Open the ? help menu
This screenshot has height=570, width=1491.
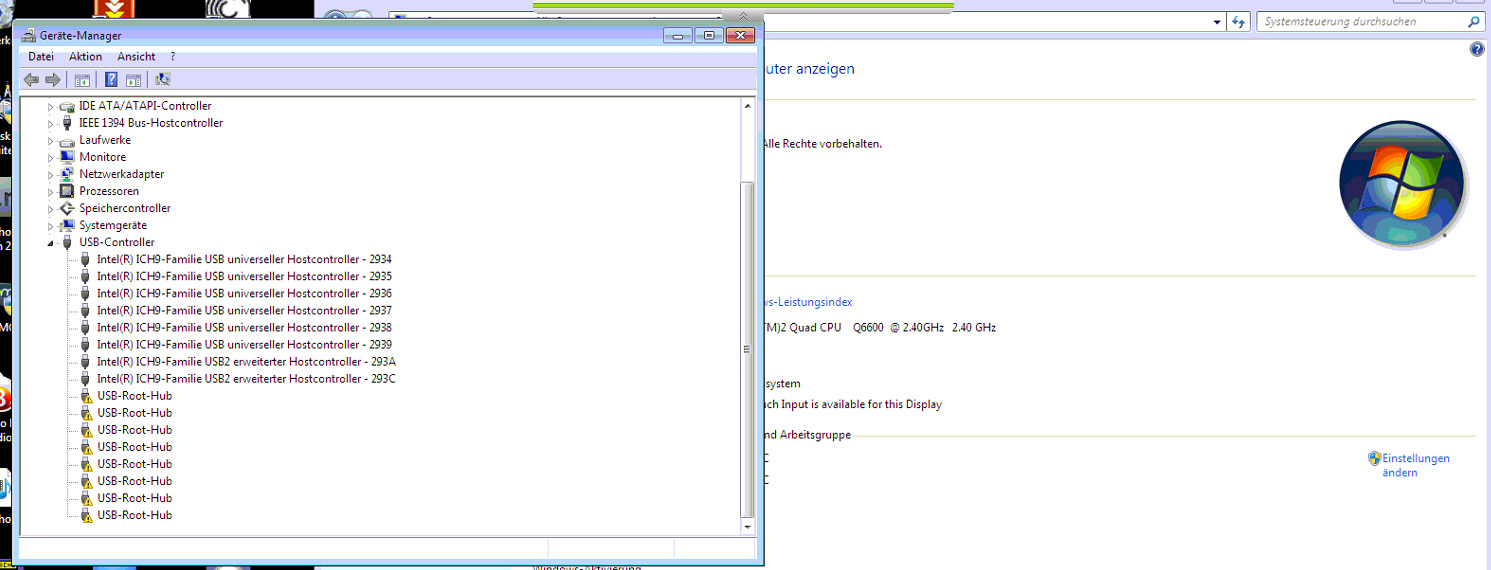[x=173, y=57]
